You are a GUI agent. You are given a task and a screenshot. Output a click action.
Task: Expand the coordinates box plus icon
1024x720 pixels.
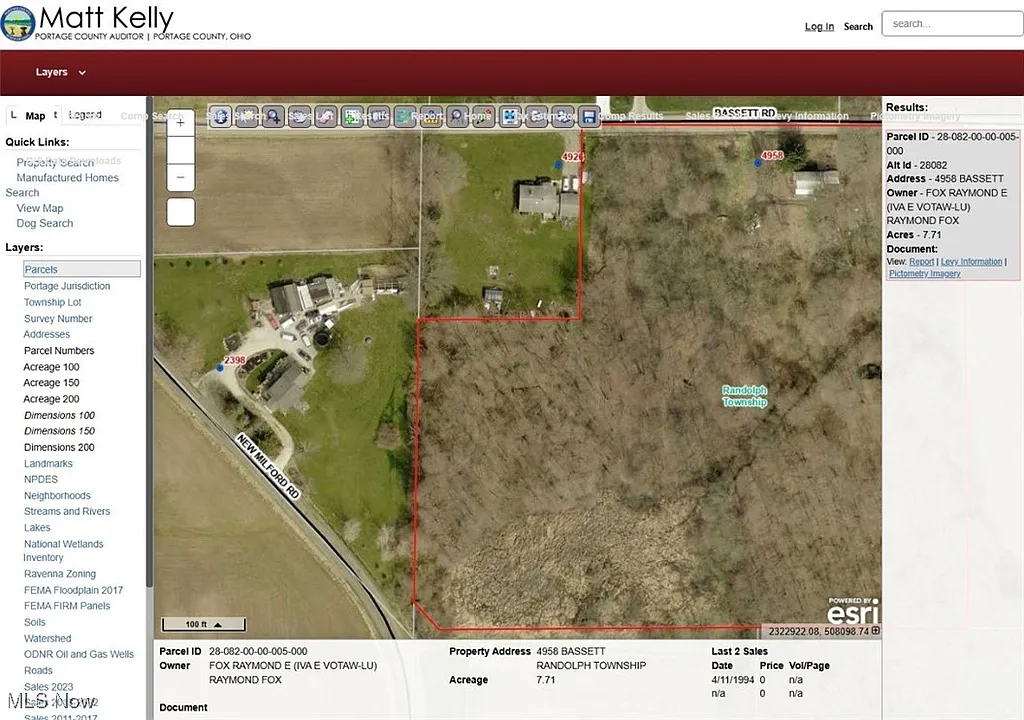tap(875, 630)
